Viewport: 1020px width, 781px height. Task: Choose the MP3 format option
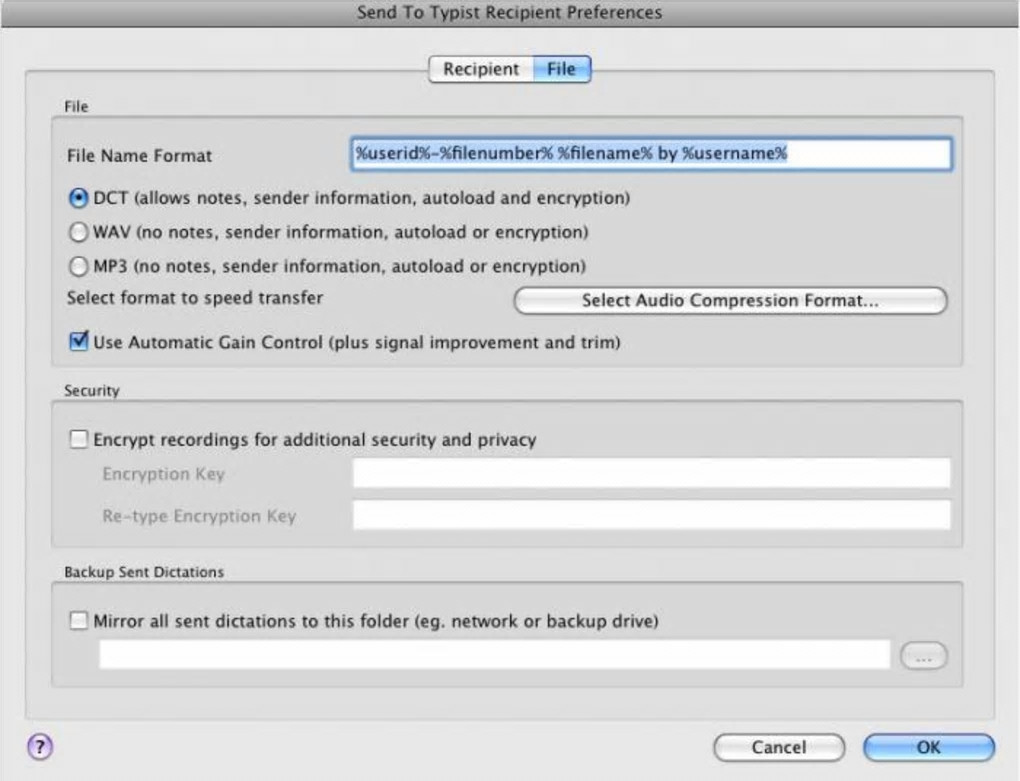tap(78, 266)
